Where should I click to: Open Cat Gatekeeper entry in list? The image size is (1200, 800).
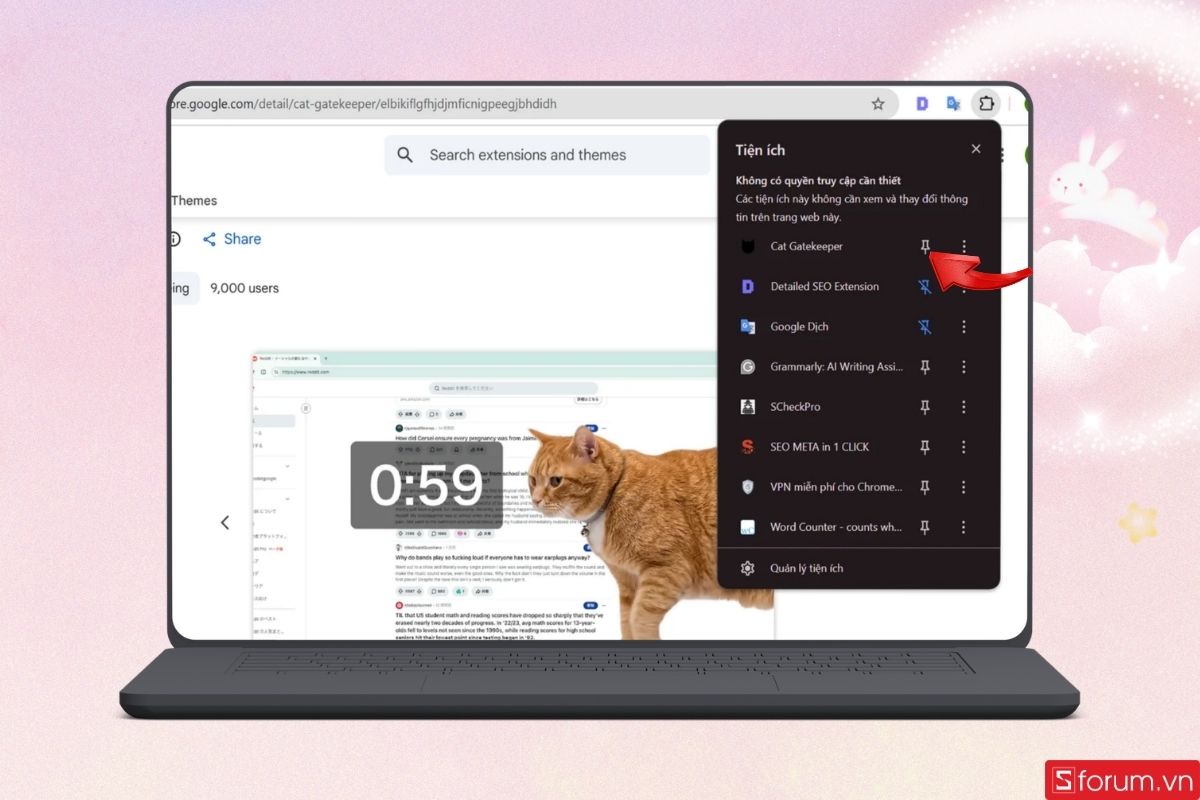tap(806, 246)
